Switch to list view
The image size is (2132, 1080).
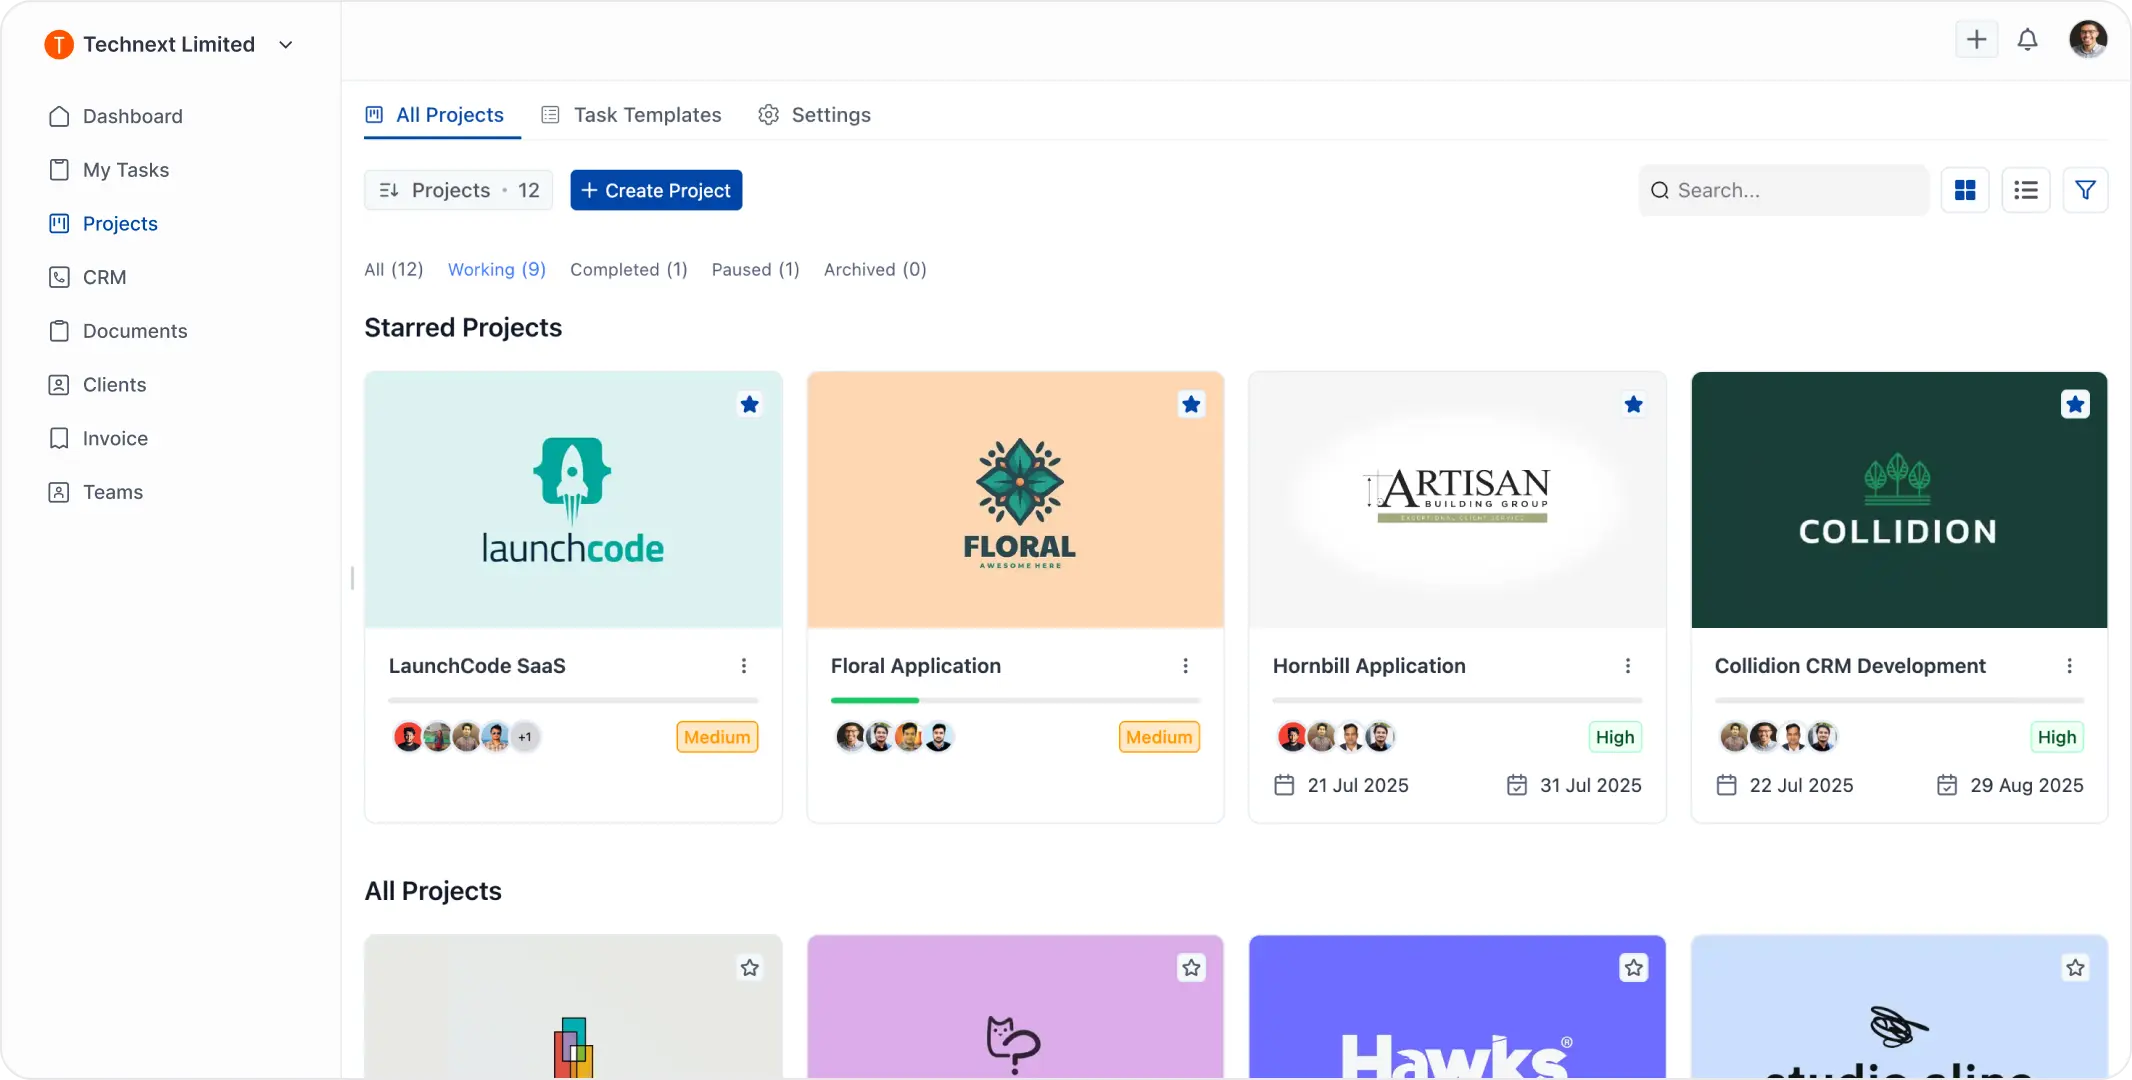click(x=2026, y=190)
